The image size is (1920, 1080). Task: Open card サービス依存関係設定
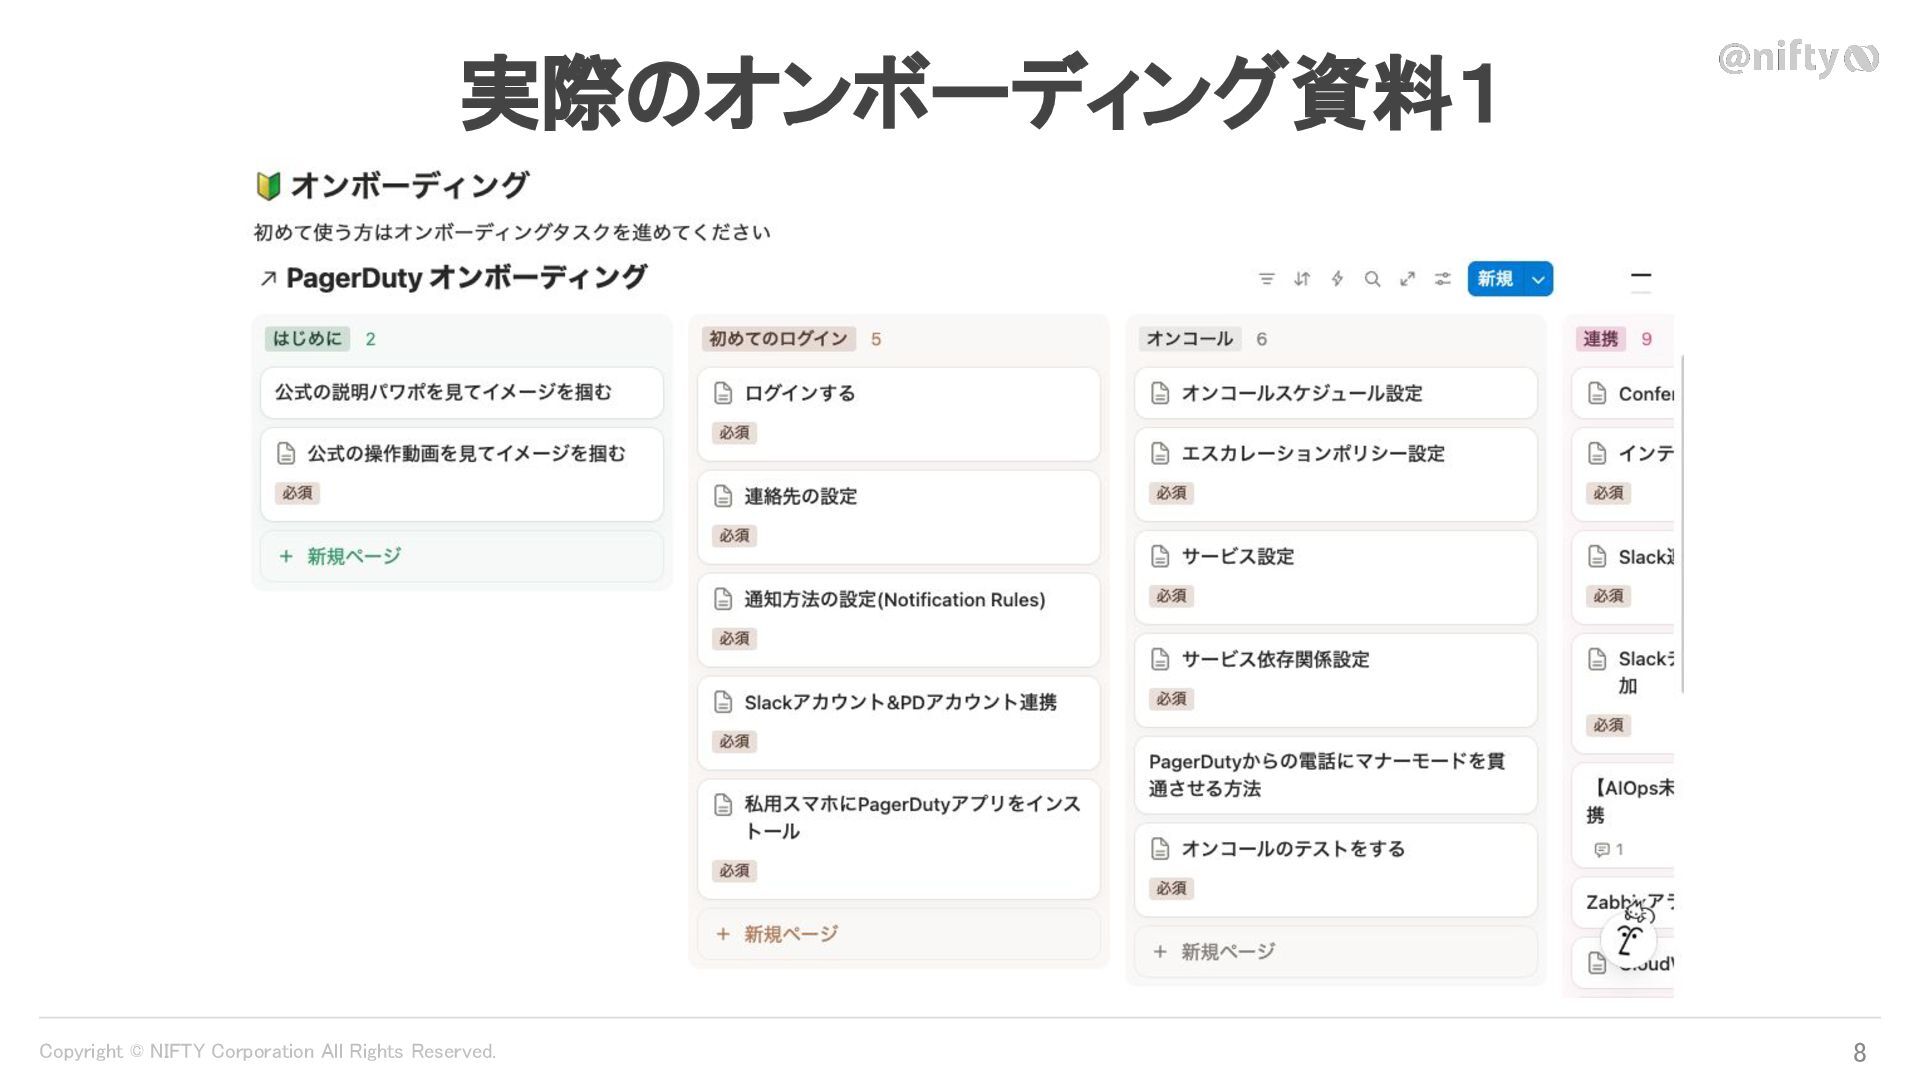point(1275,660)
